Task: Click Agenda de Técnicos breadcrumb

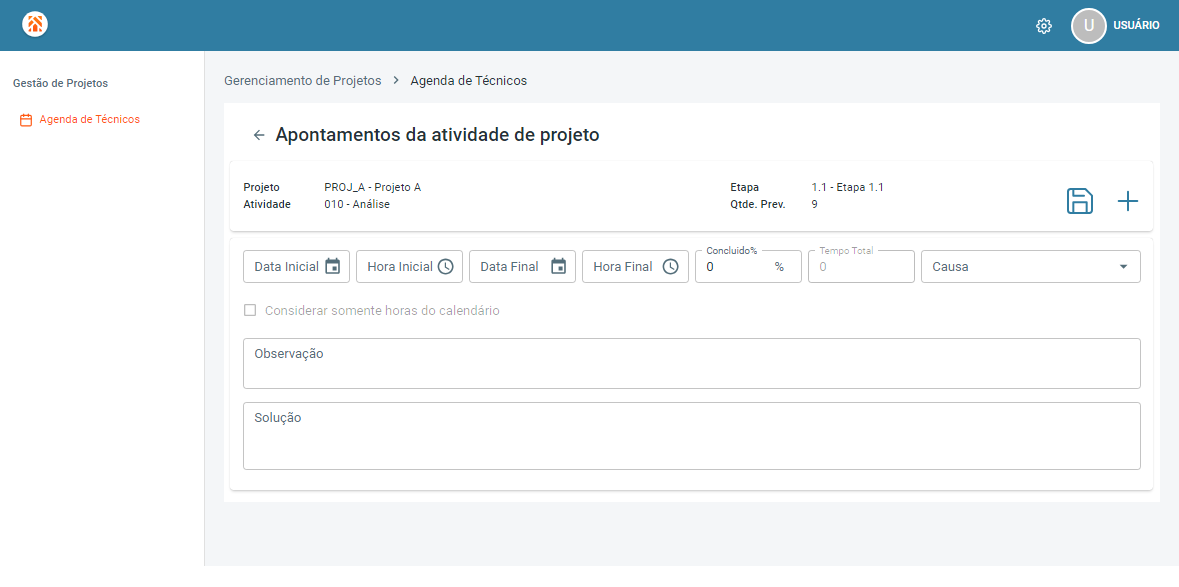Action: 468,80
